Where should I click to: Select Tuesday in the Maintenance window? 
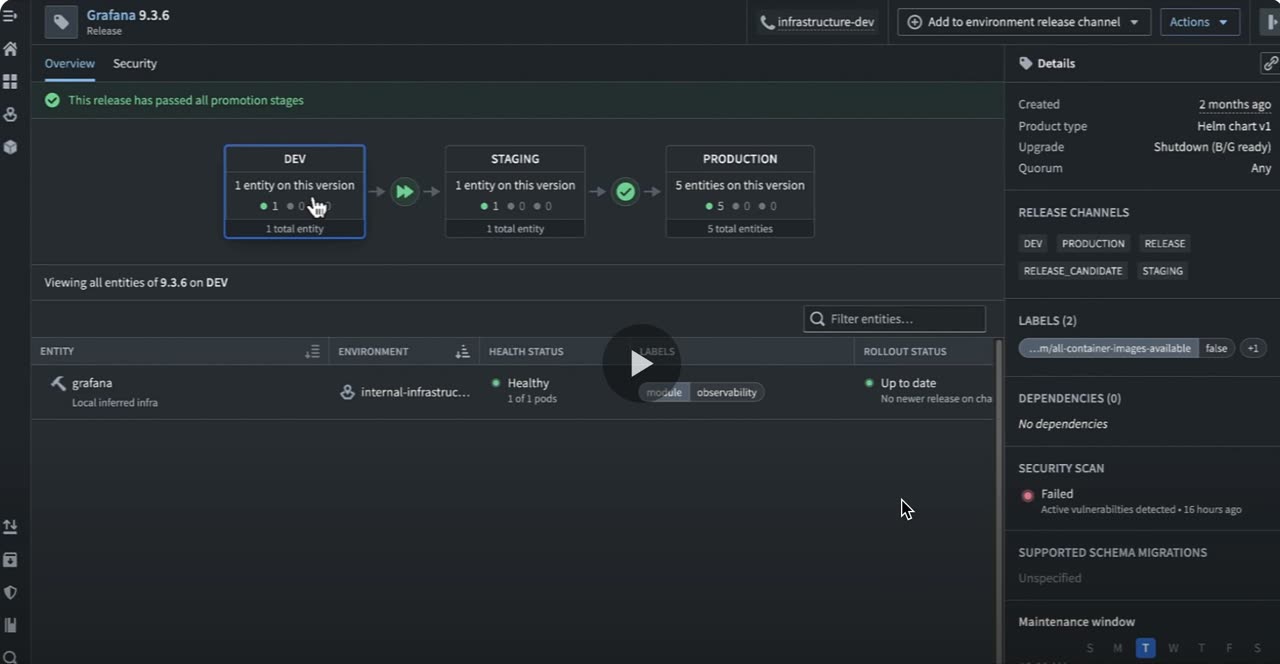(x=1146, y=648)
